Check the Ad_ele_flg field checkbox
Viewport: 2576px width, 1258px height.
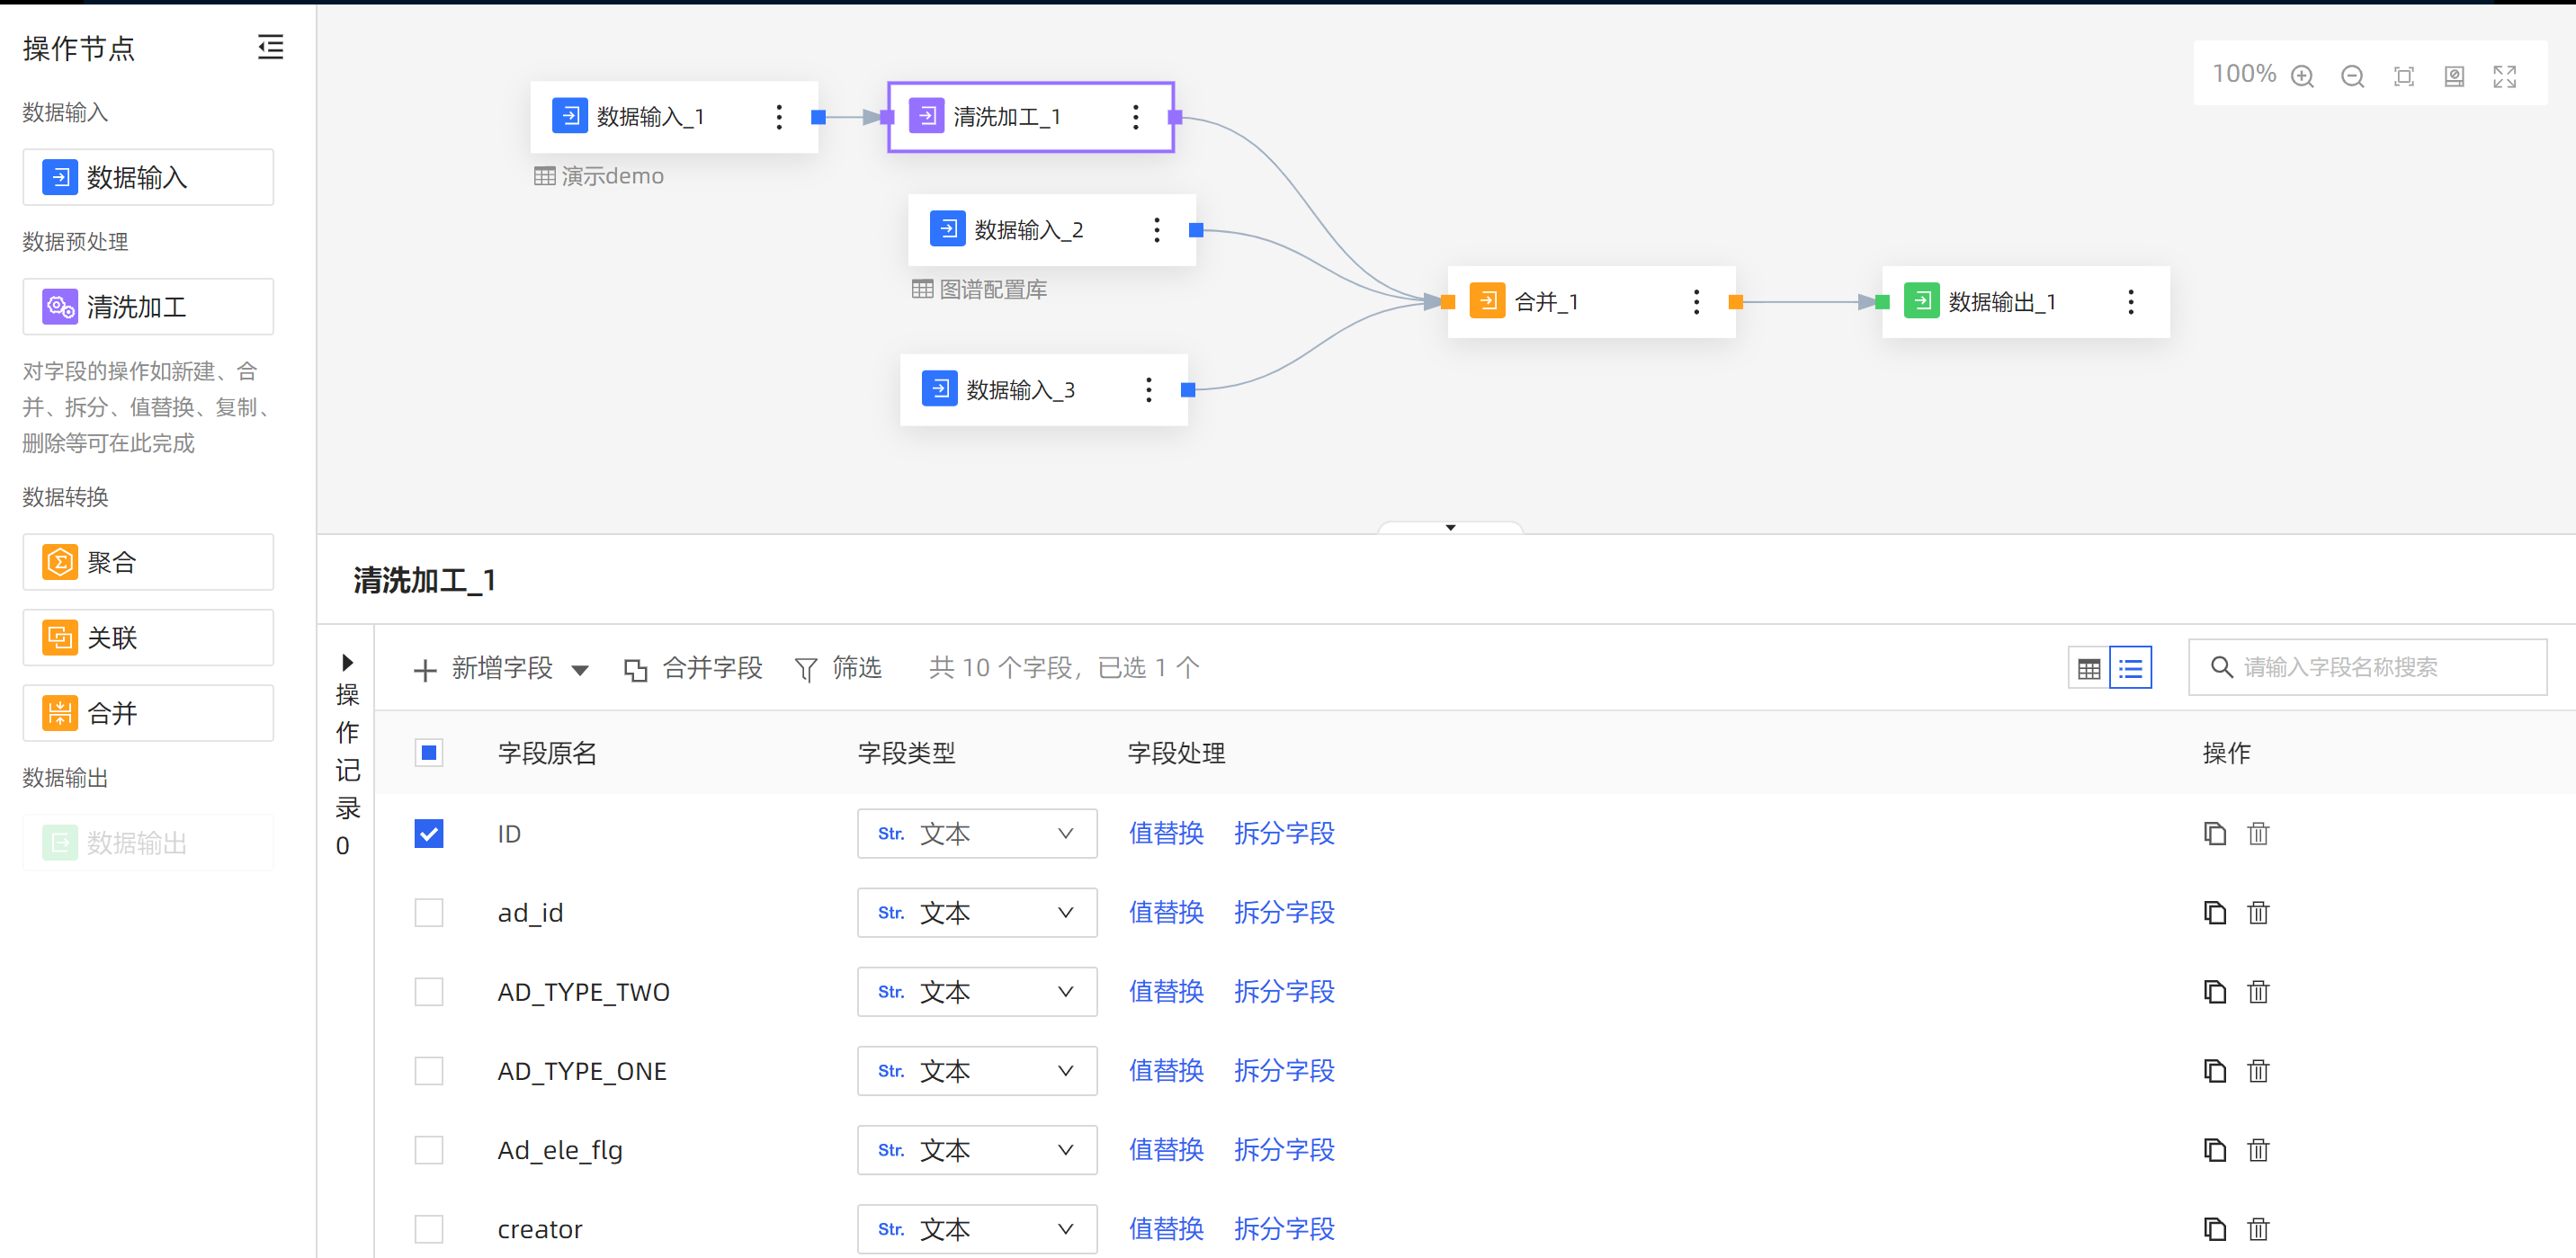tap(429, 1149)
